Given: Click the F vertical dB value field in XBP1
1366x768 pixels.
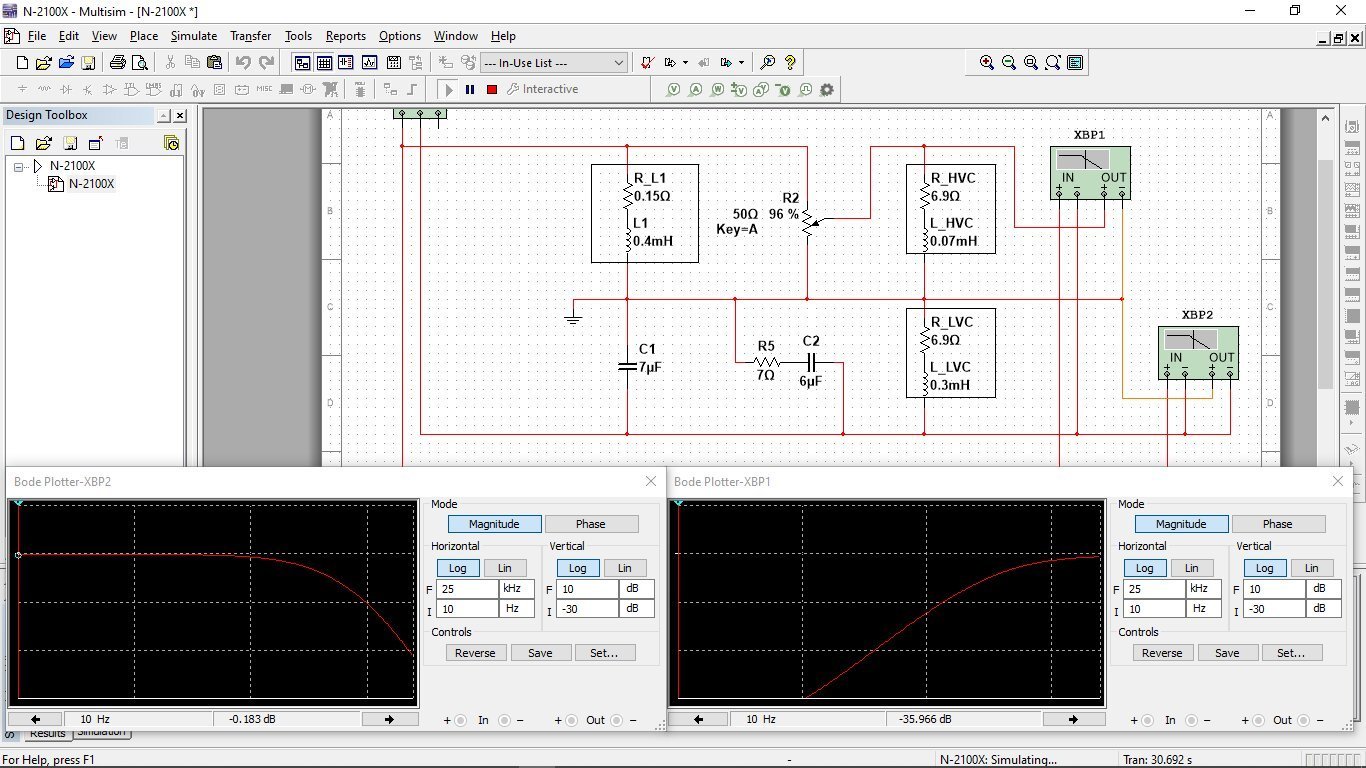Looking at the screenshot, I should point(1274,589).
